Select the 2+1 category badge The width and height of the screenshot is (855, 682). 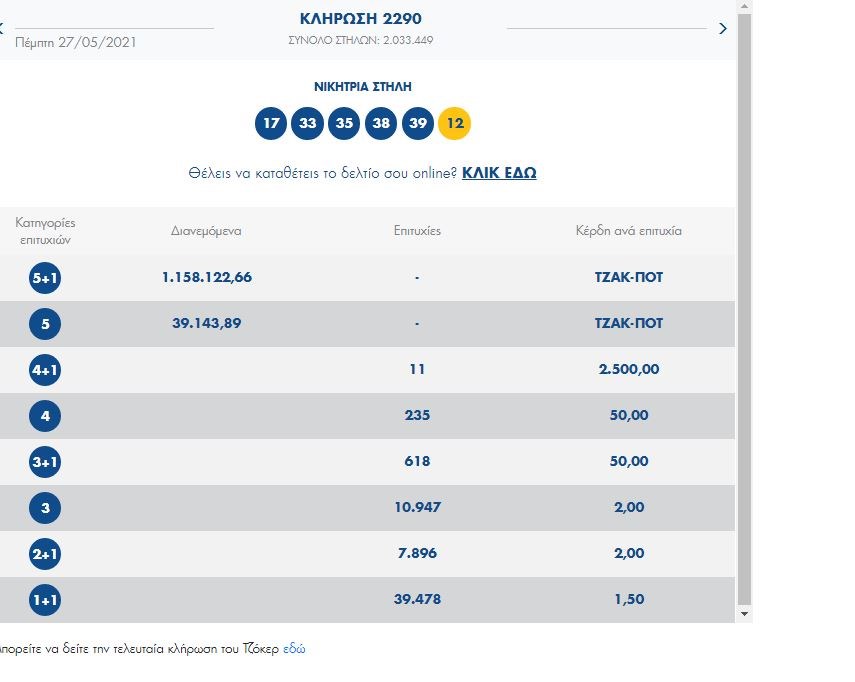[x=45, y=553]
